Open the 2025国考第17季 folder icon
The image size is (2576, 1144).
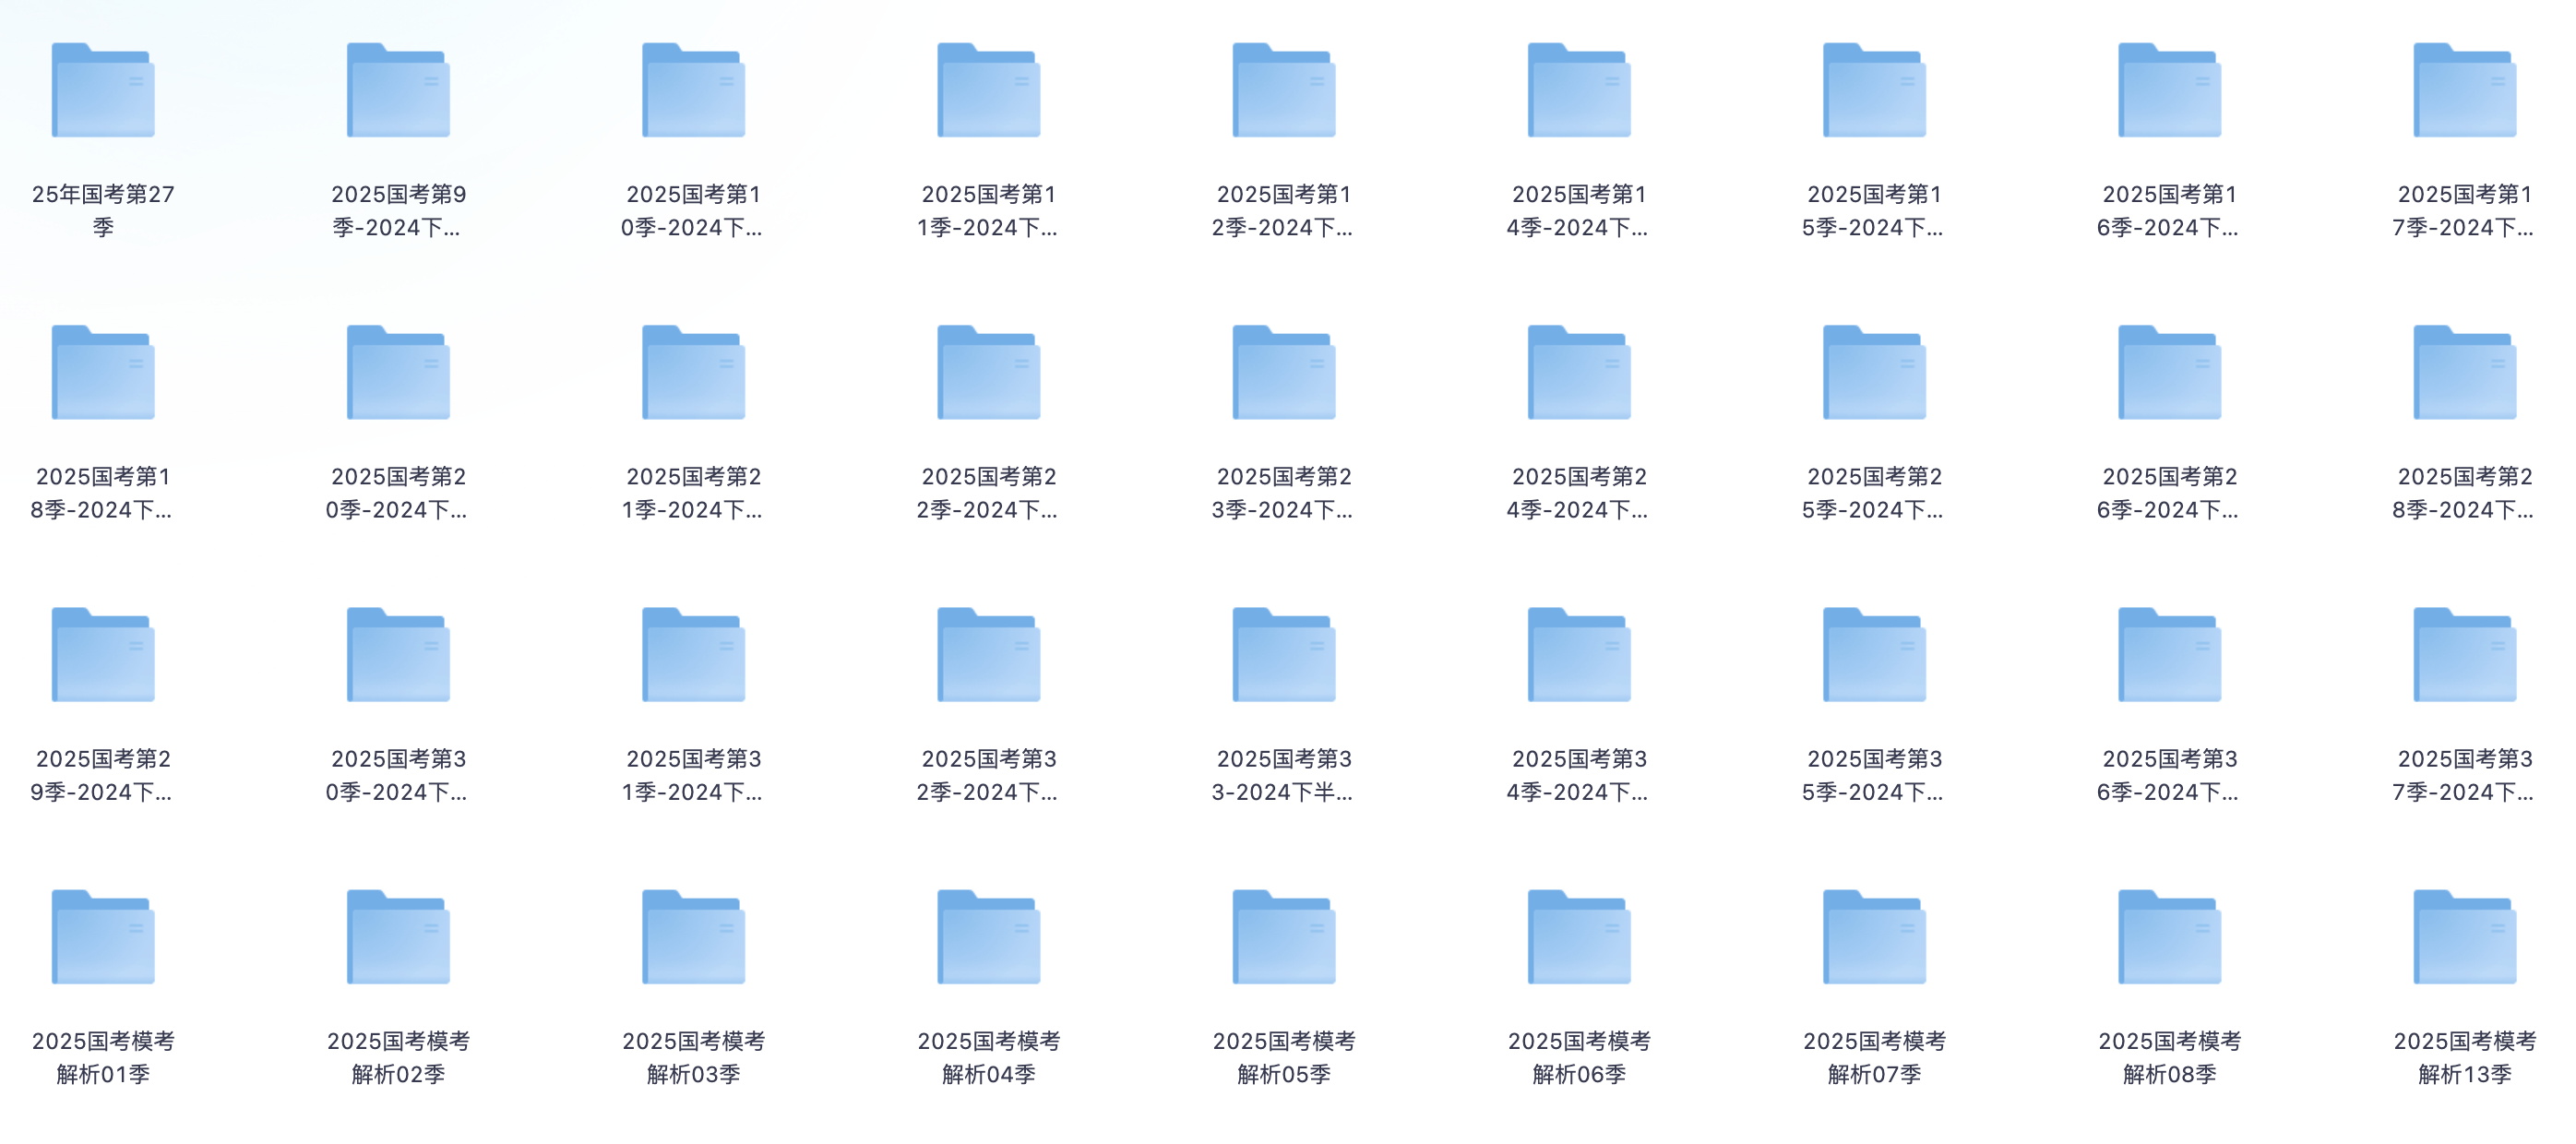2465,90
